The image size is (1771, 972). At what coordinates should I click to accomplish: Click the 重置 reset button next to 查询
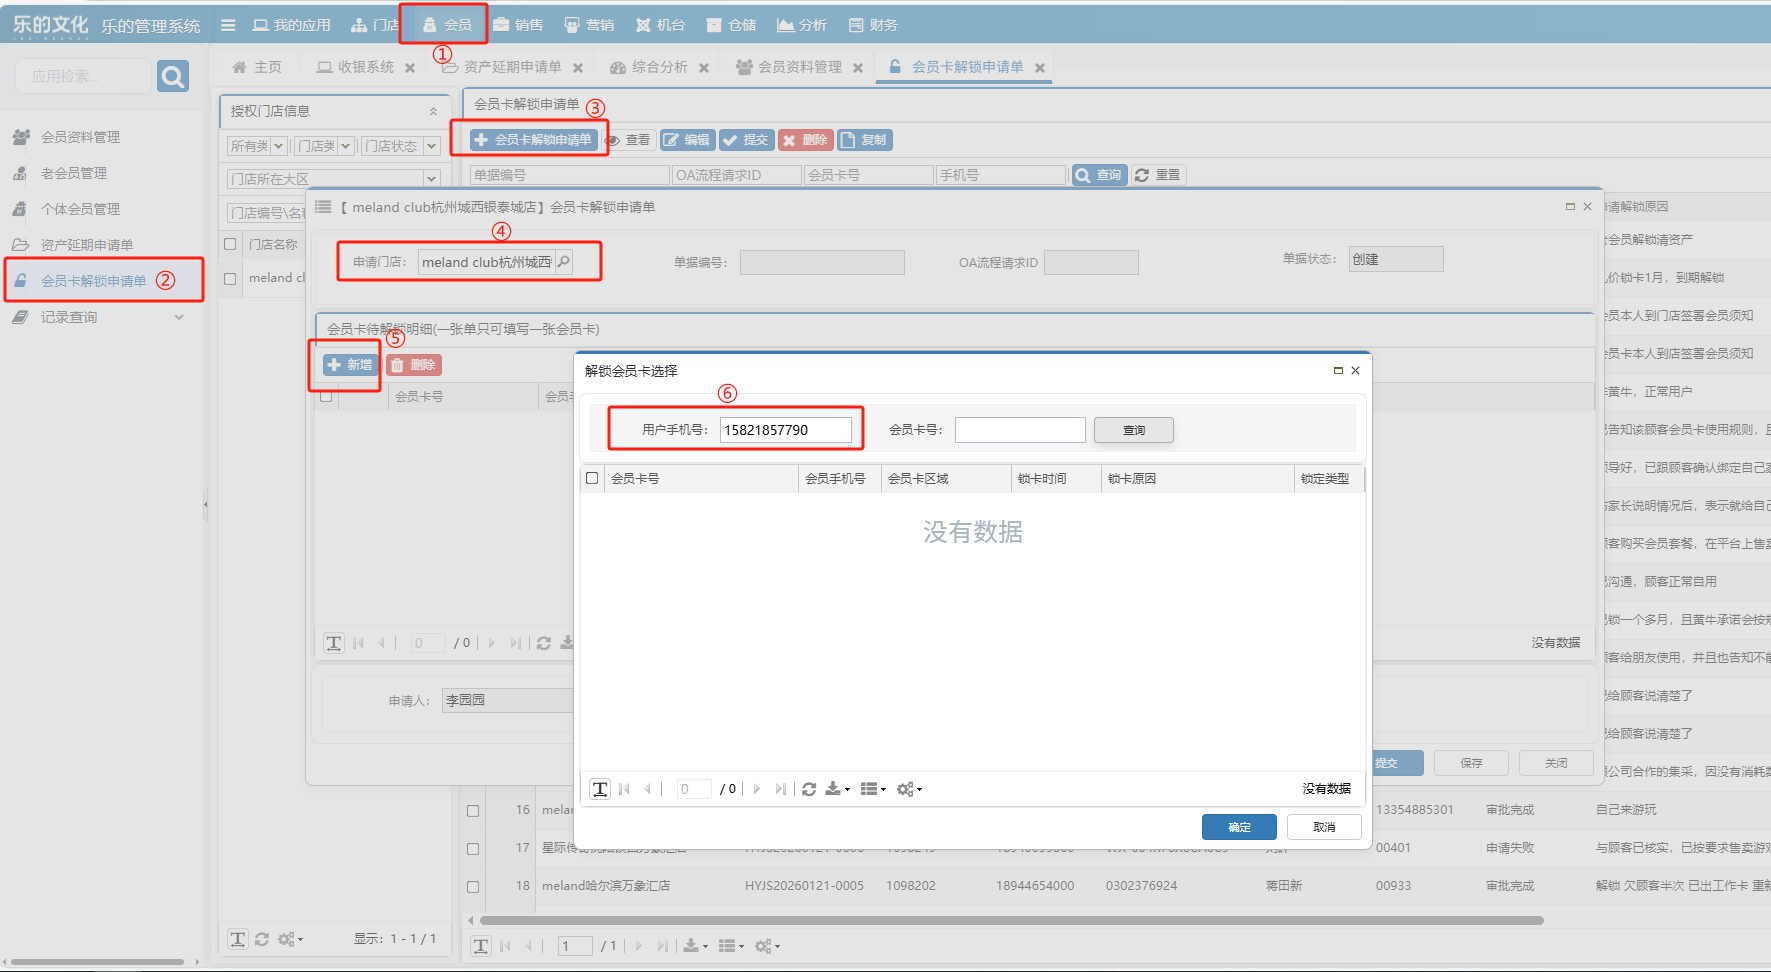pos(1157,175)
